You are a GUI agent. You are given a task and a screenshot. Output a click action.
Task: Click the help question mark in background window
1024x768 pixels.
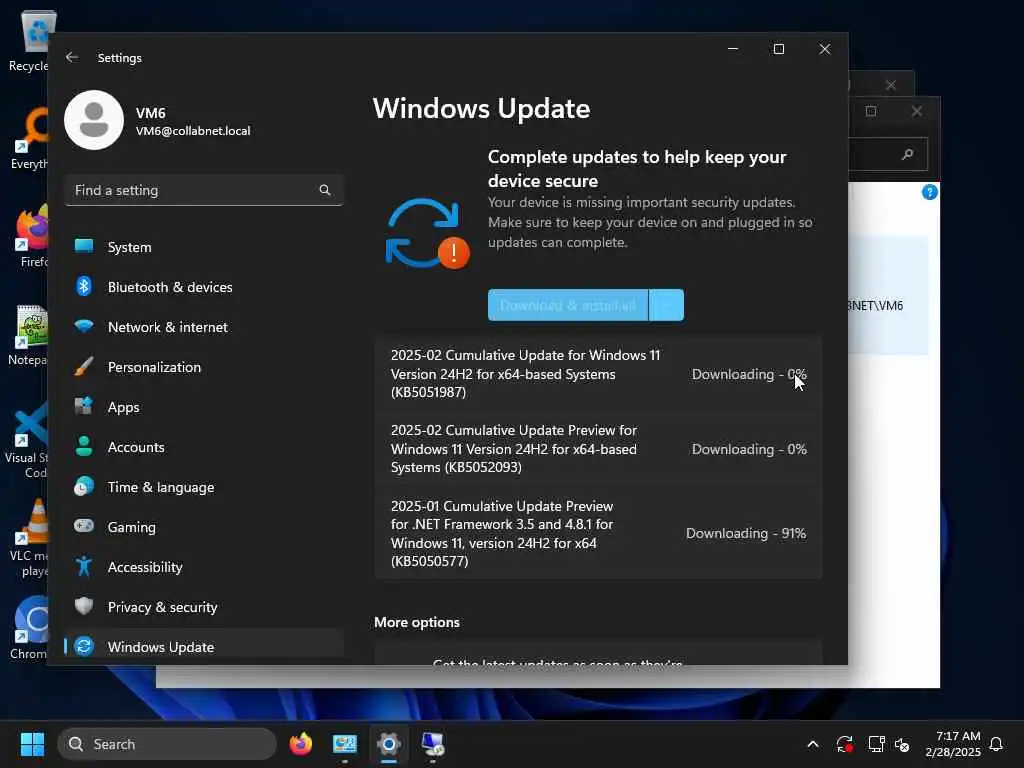coord(929,192)
